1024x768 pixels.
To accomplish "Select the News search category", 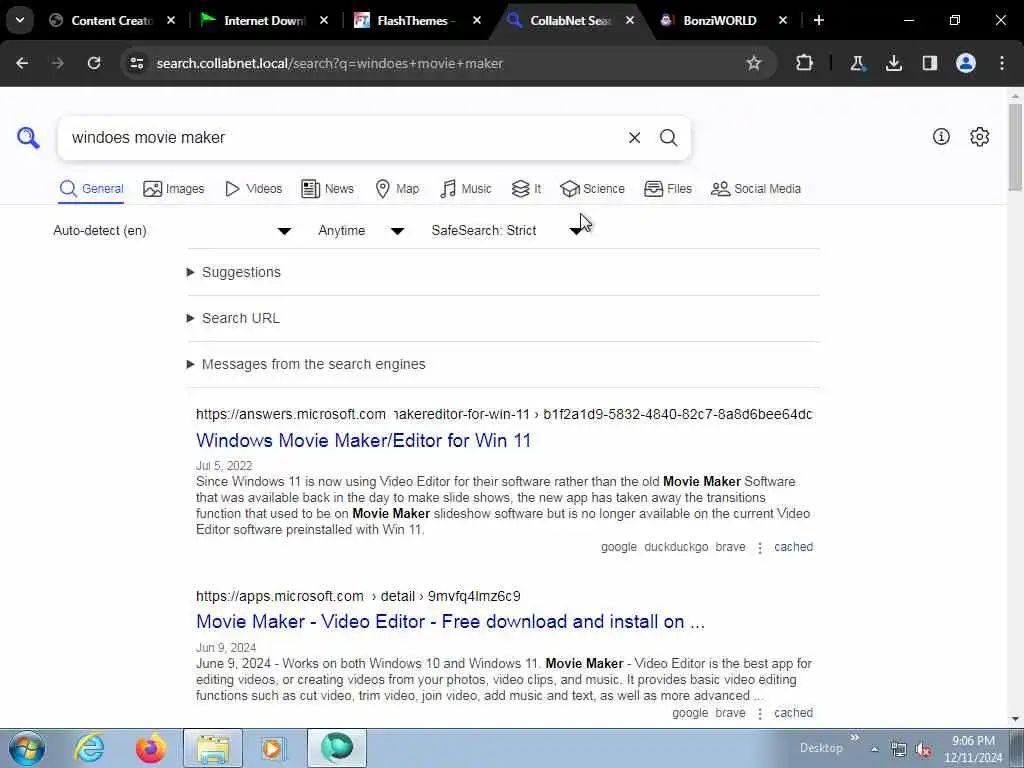I will tap(327, 189).
